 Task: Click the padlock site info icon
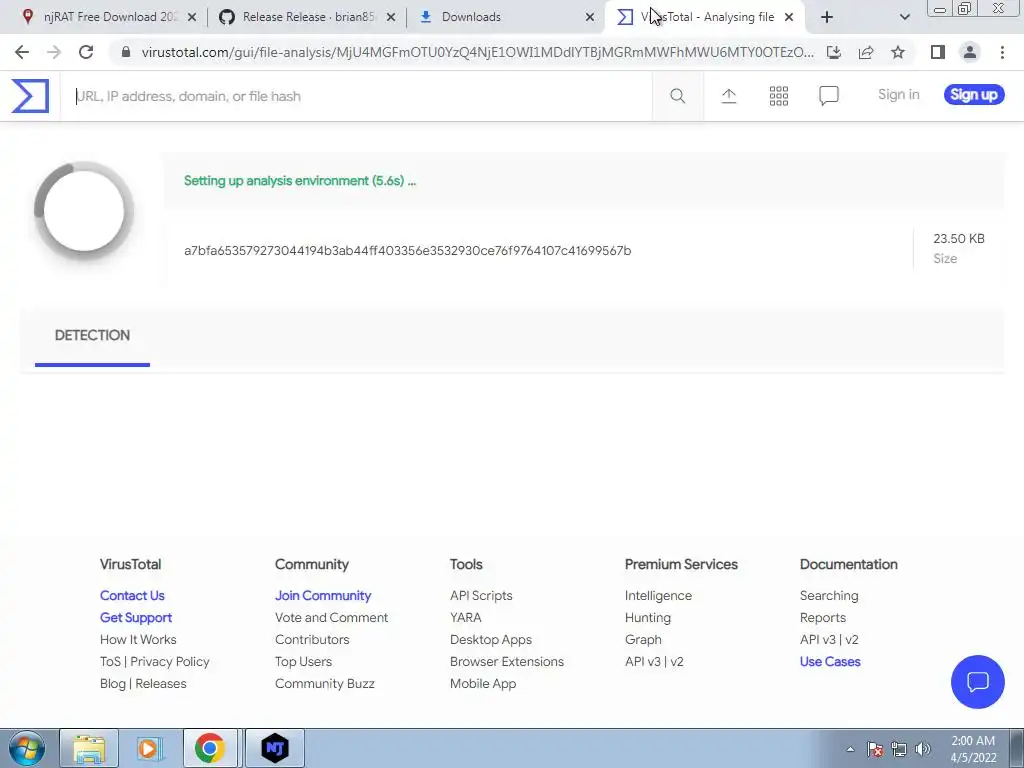(x=126, y=52)
